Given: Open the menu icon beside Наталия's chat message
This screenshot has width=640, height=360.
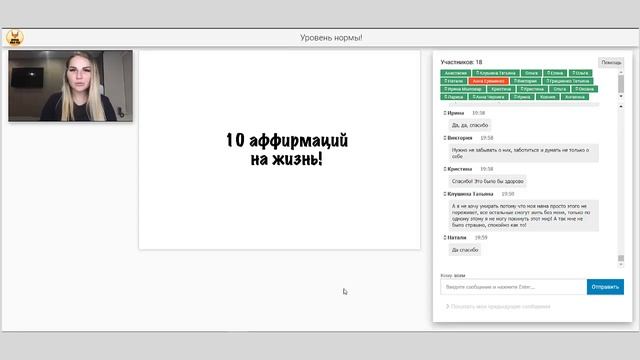Looking at the screenshot, I should pyautogui.click(x=444, y=237).
